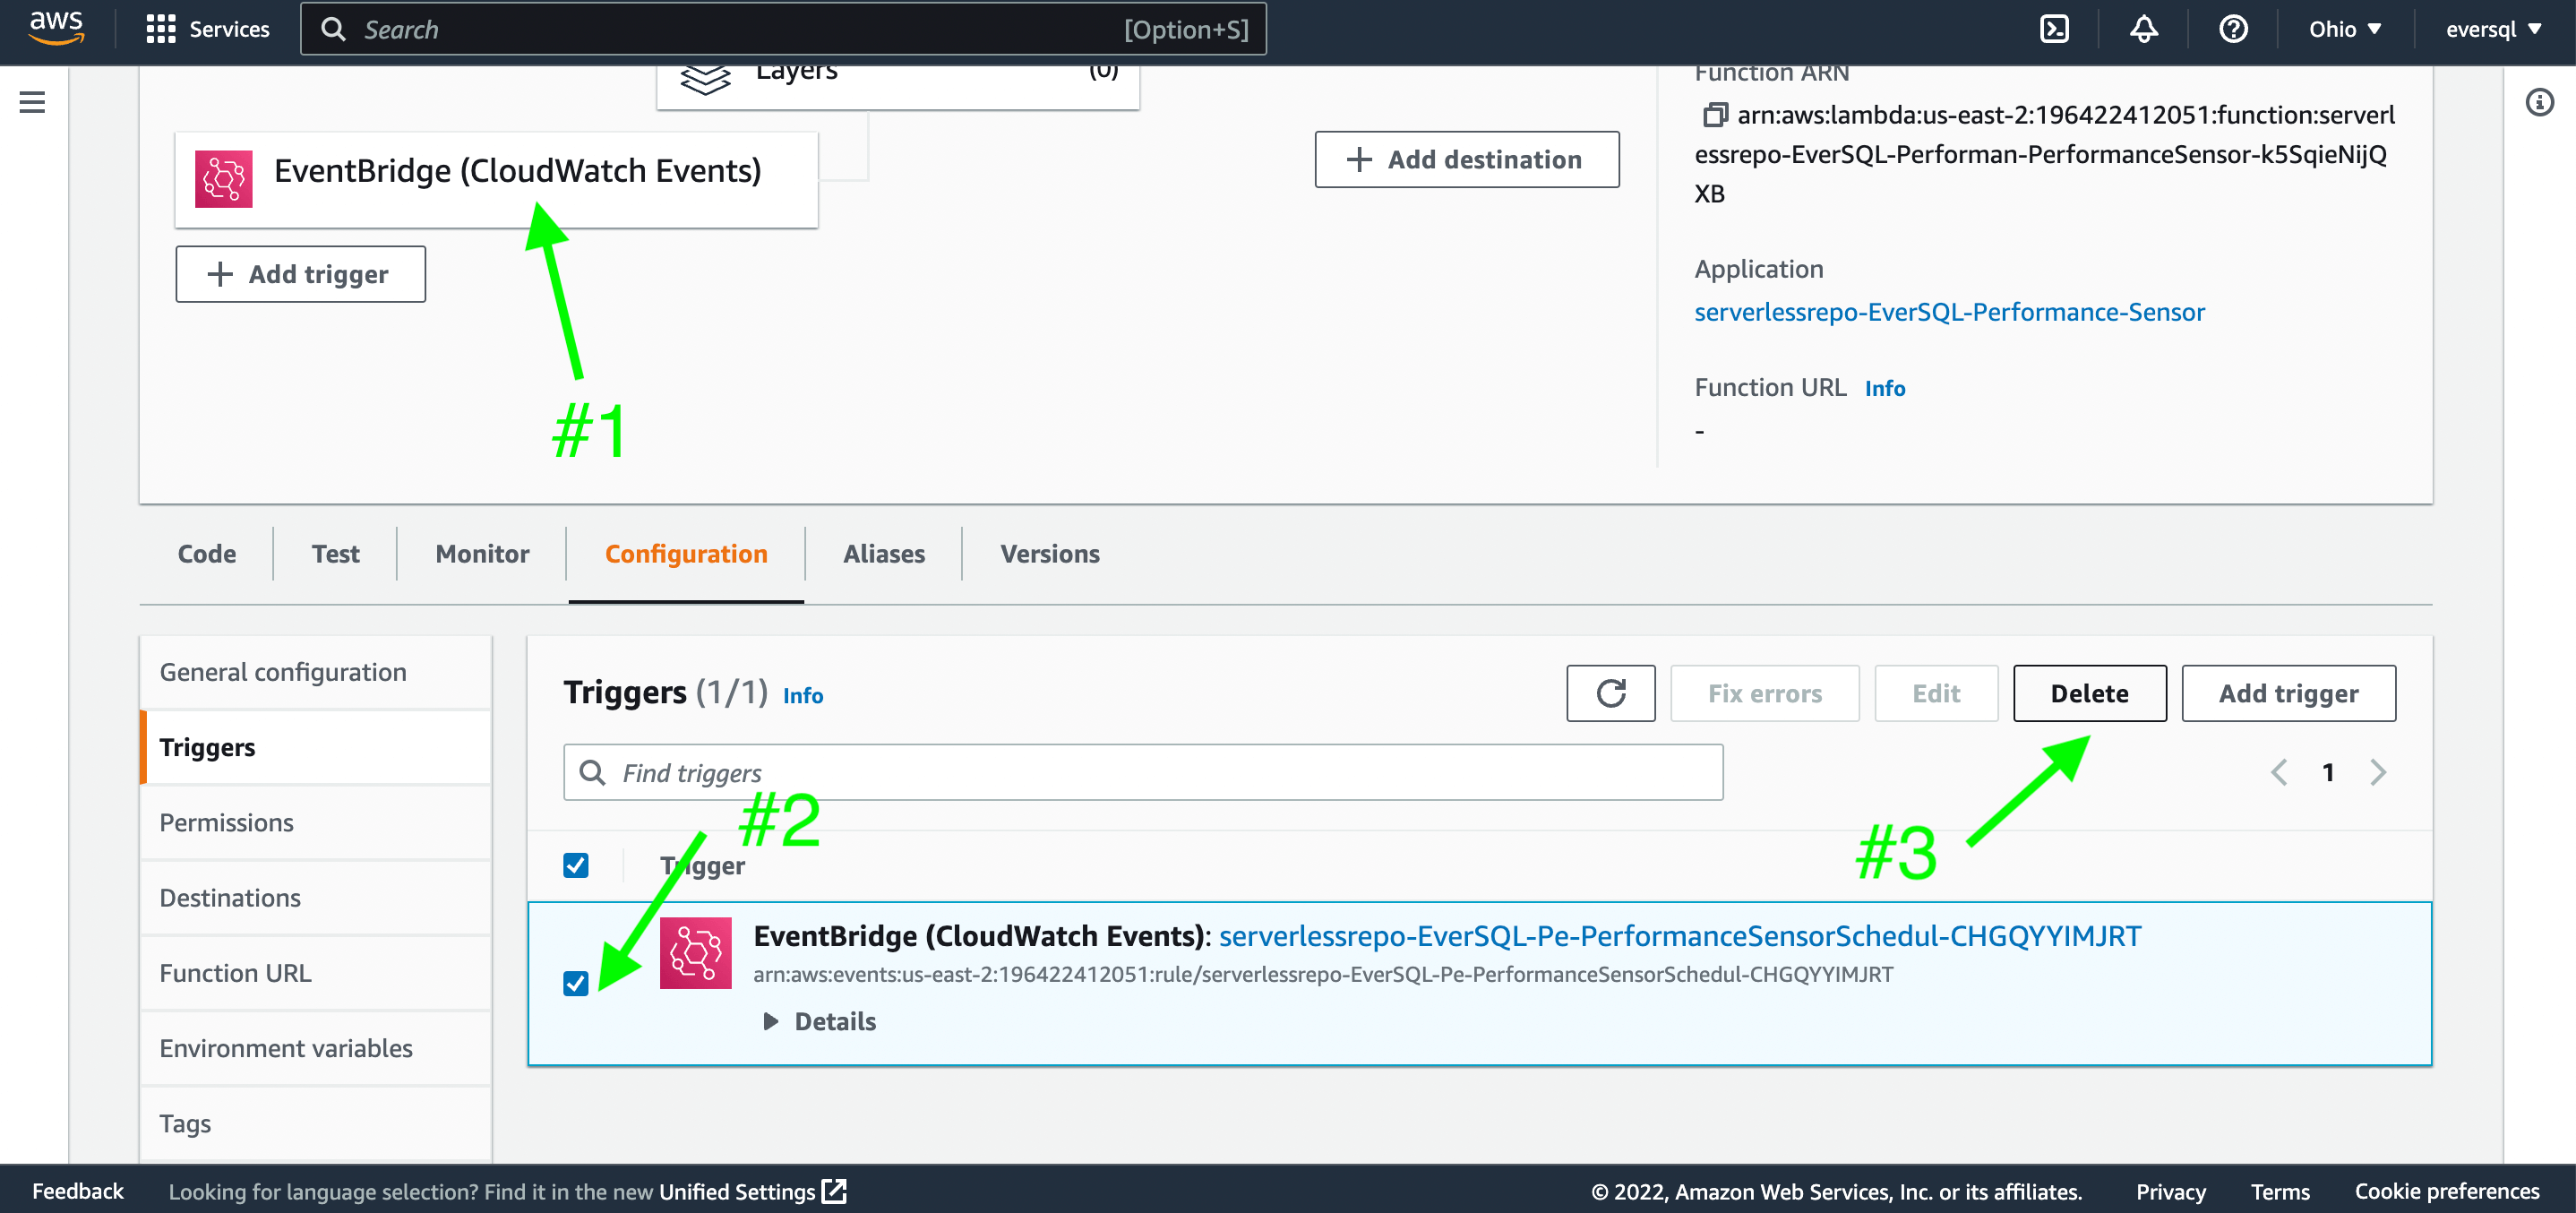Viewport: 2576px width, 1213px height.
Task: Open the serverlessrepo-EverSQL-Performance-Sensor application link
Action: 1949,312
